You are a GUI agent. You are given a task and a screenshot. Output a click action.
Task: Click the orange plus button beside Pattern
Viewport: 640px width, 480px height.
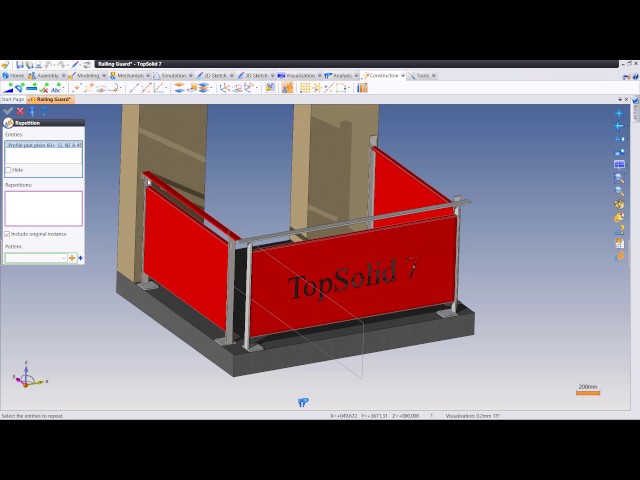(x=72, y=258)
